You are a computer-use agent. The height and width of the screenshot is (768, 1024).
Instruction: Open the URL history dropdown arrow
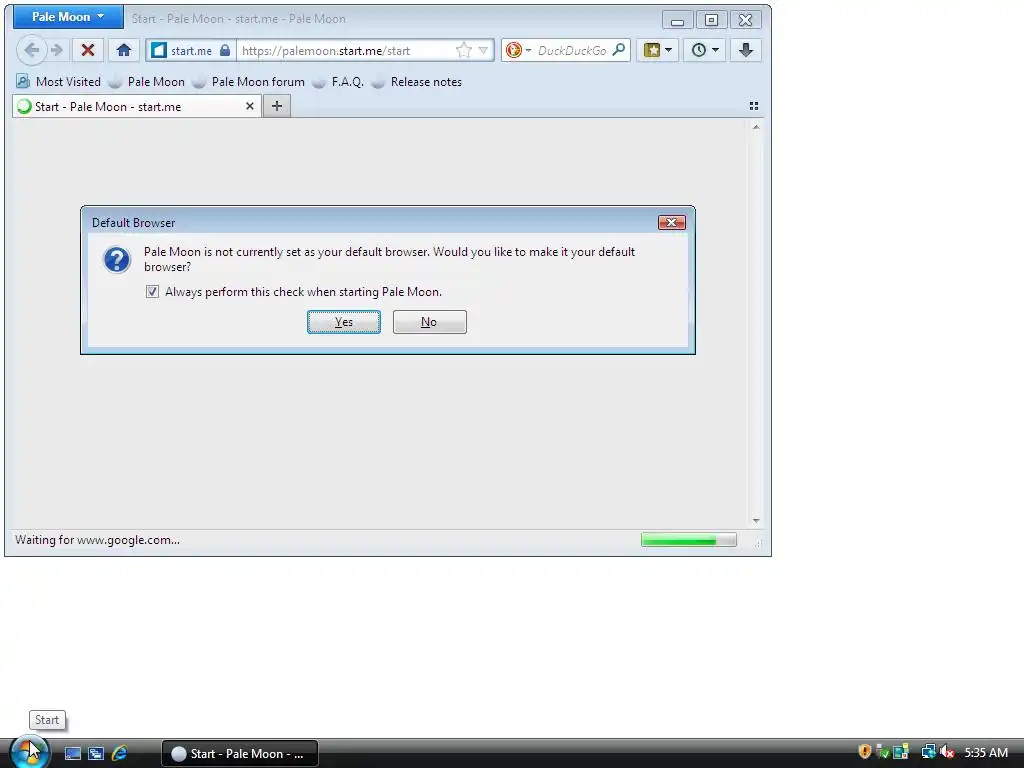(483, 50)
